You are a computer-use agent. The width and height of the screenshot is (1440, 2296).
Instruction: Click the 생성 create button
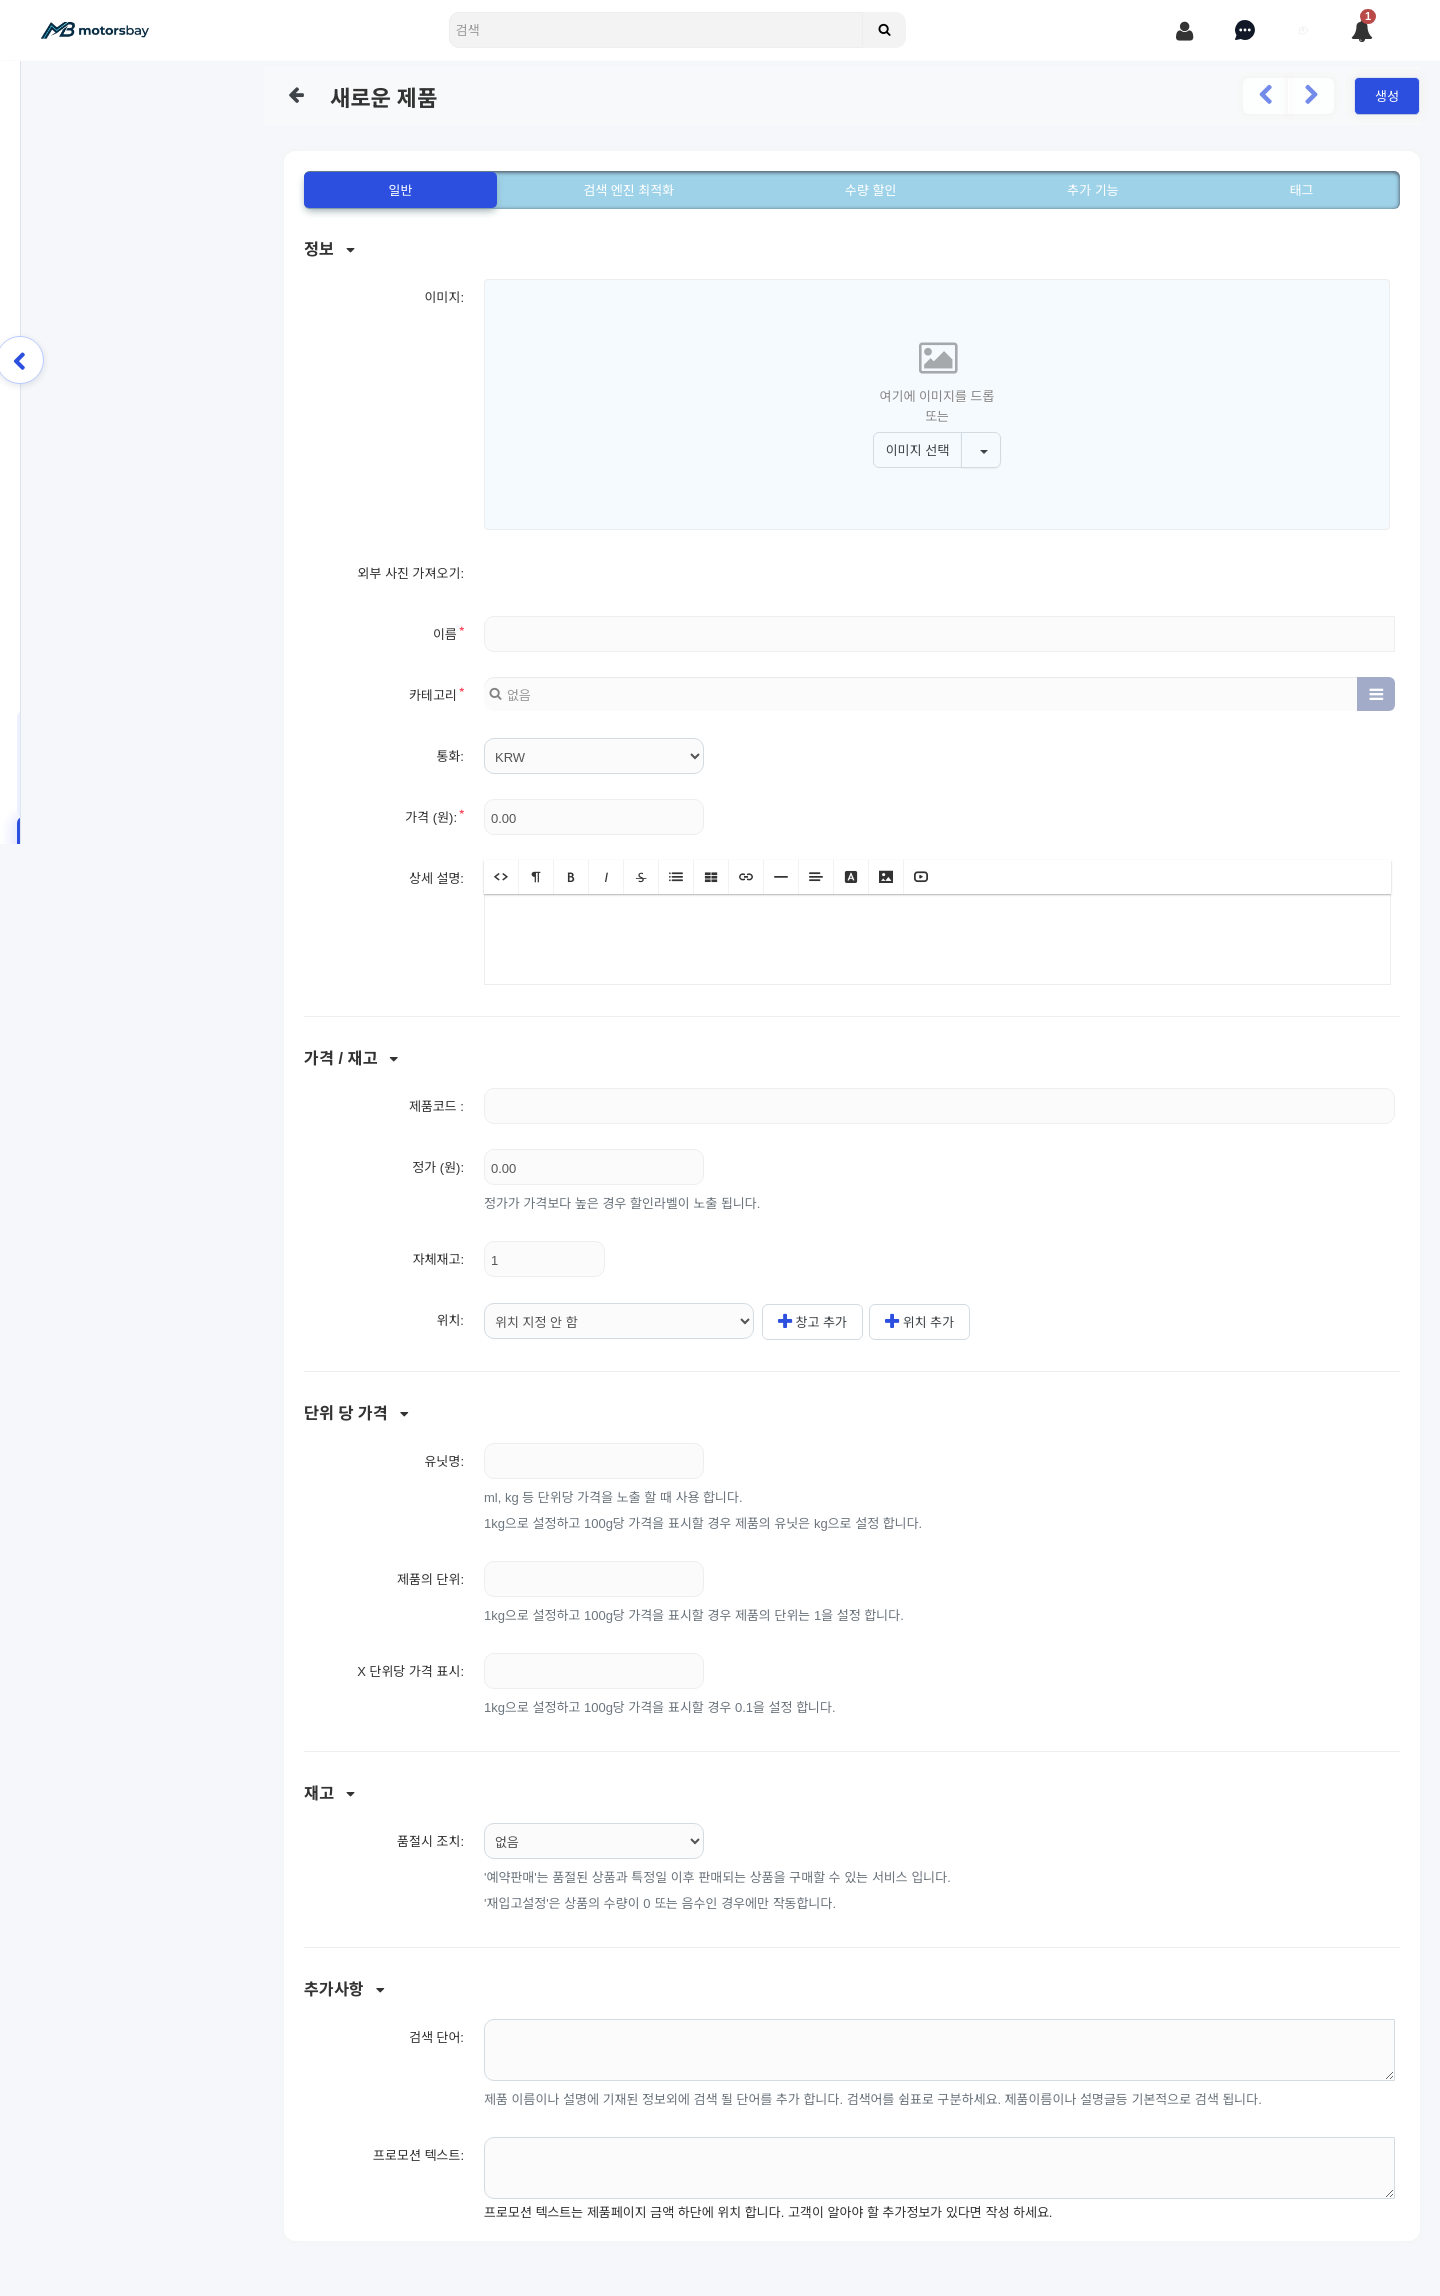pyautogui.click(x=1387, y=96)
